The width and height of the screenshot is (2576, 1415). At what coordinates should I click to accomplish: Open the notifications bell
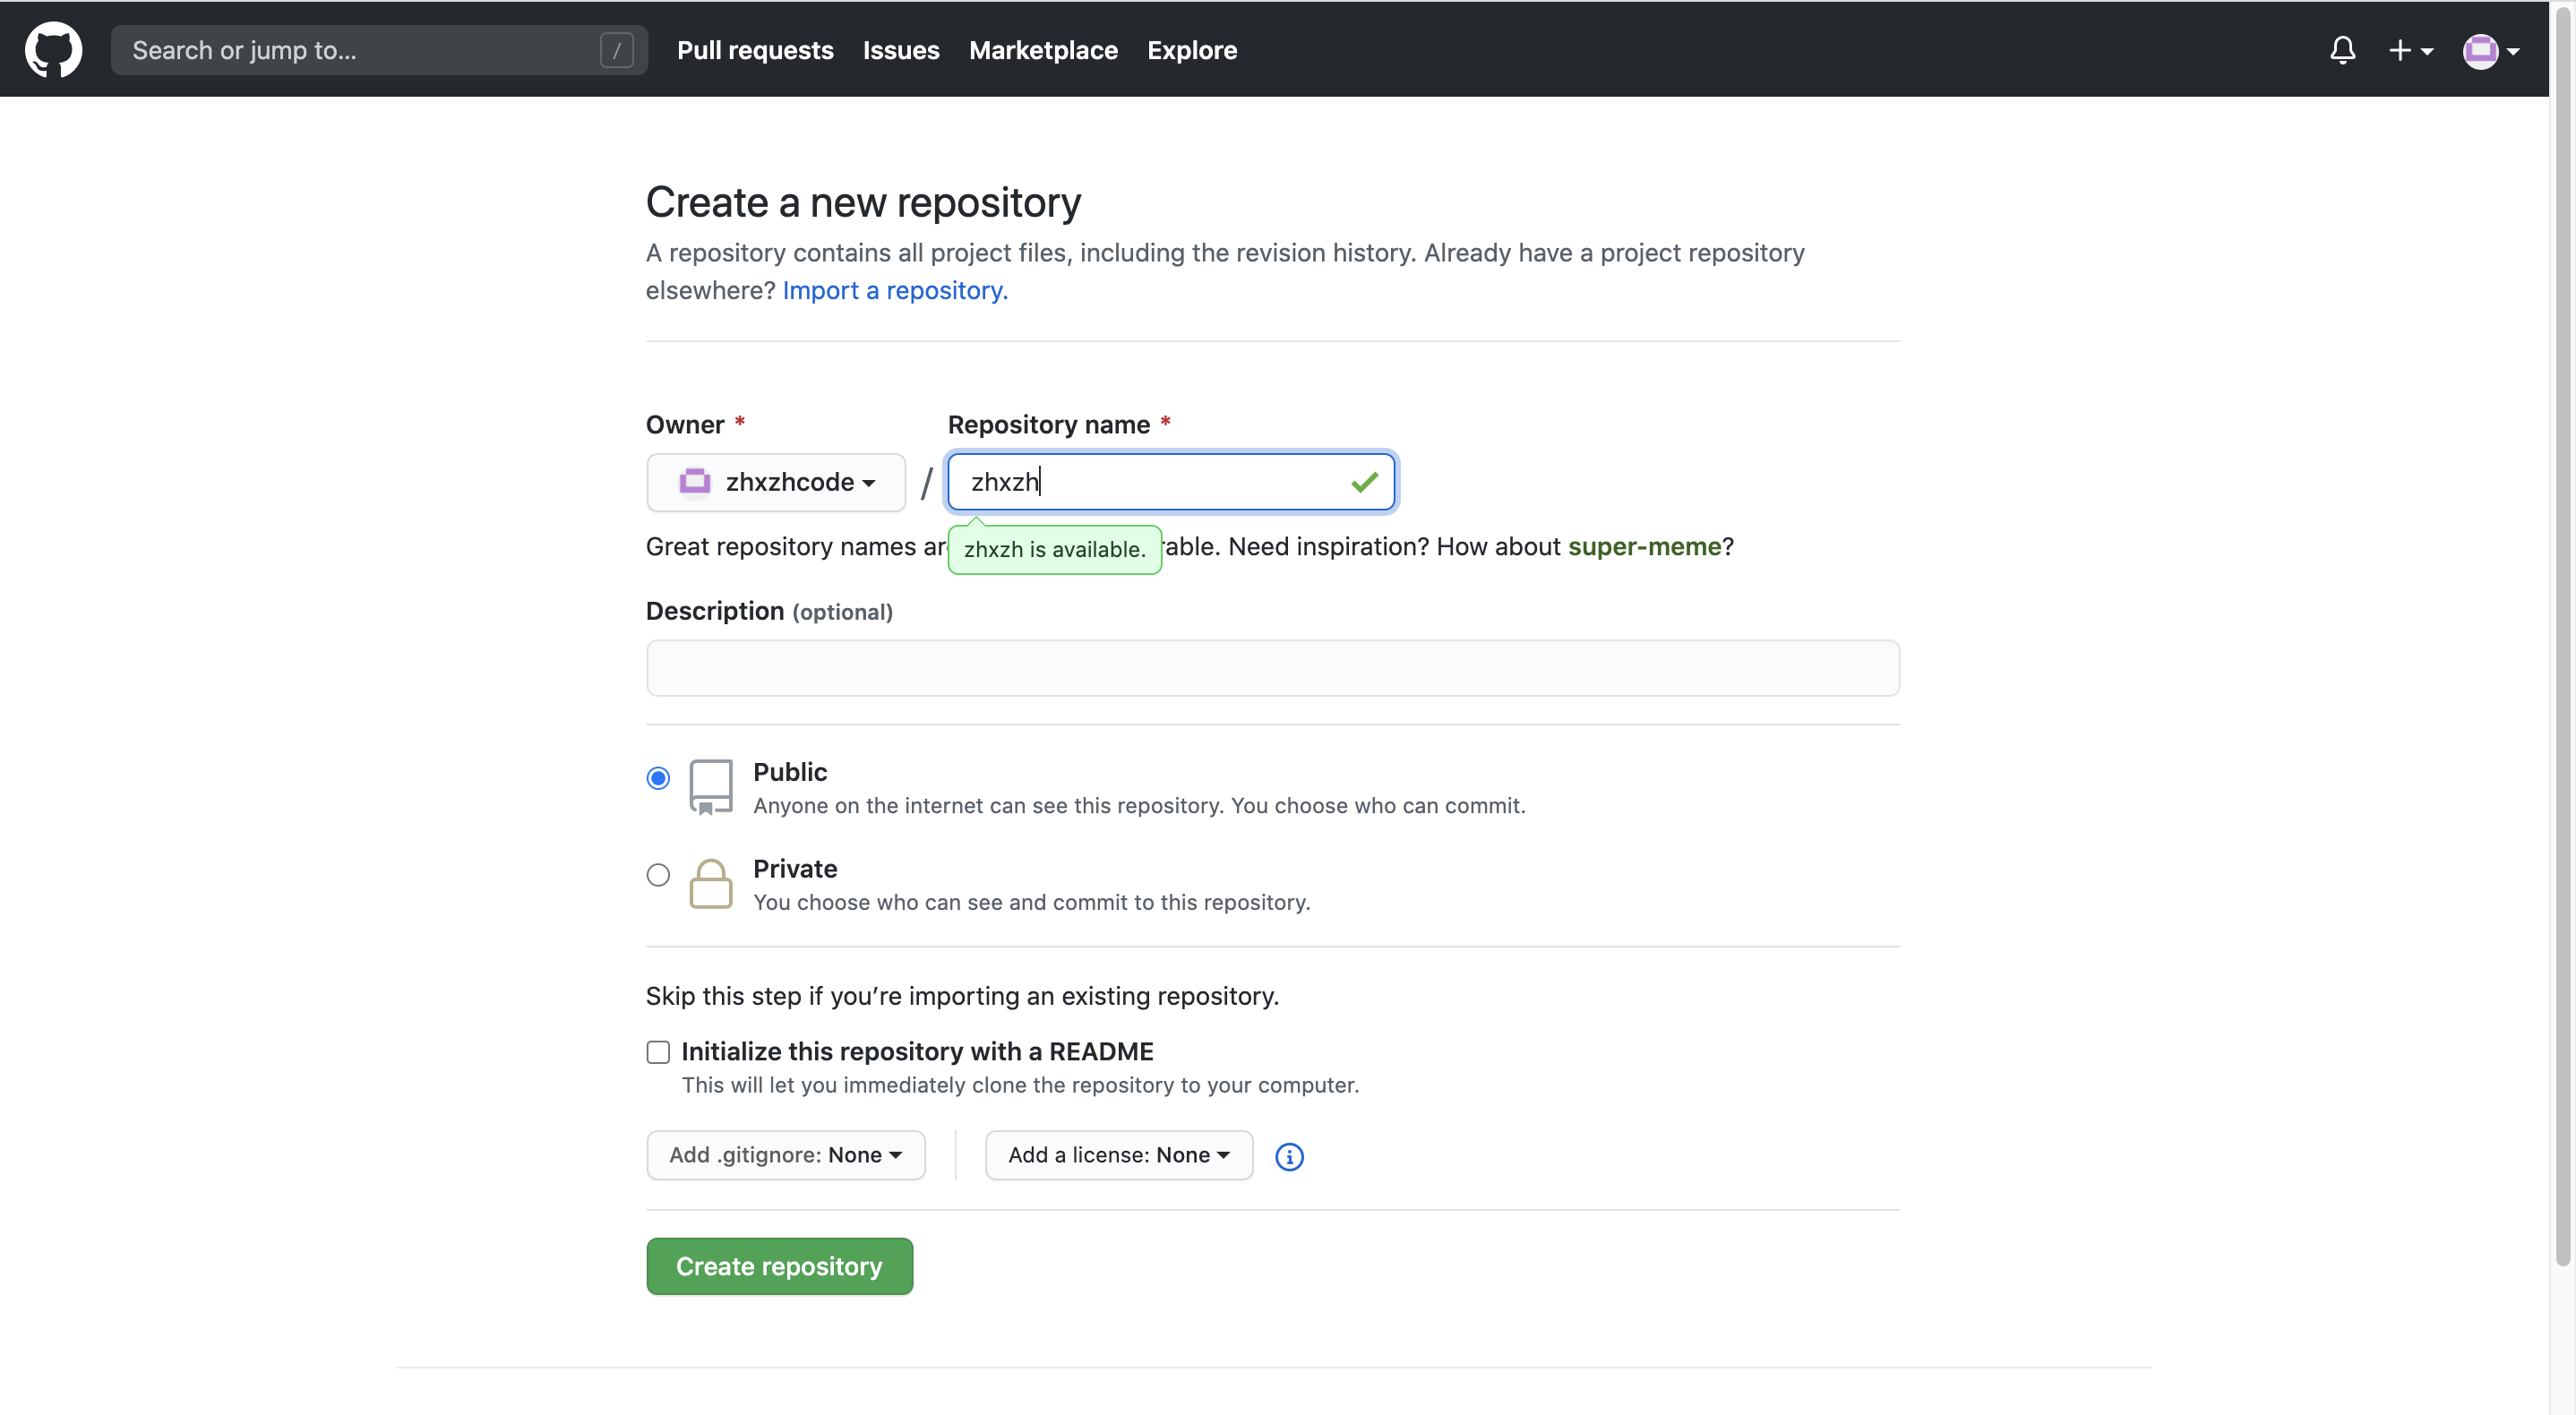[x=2342, y=50]
